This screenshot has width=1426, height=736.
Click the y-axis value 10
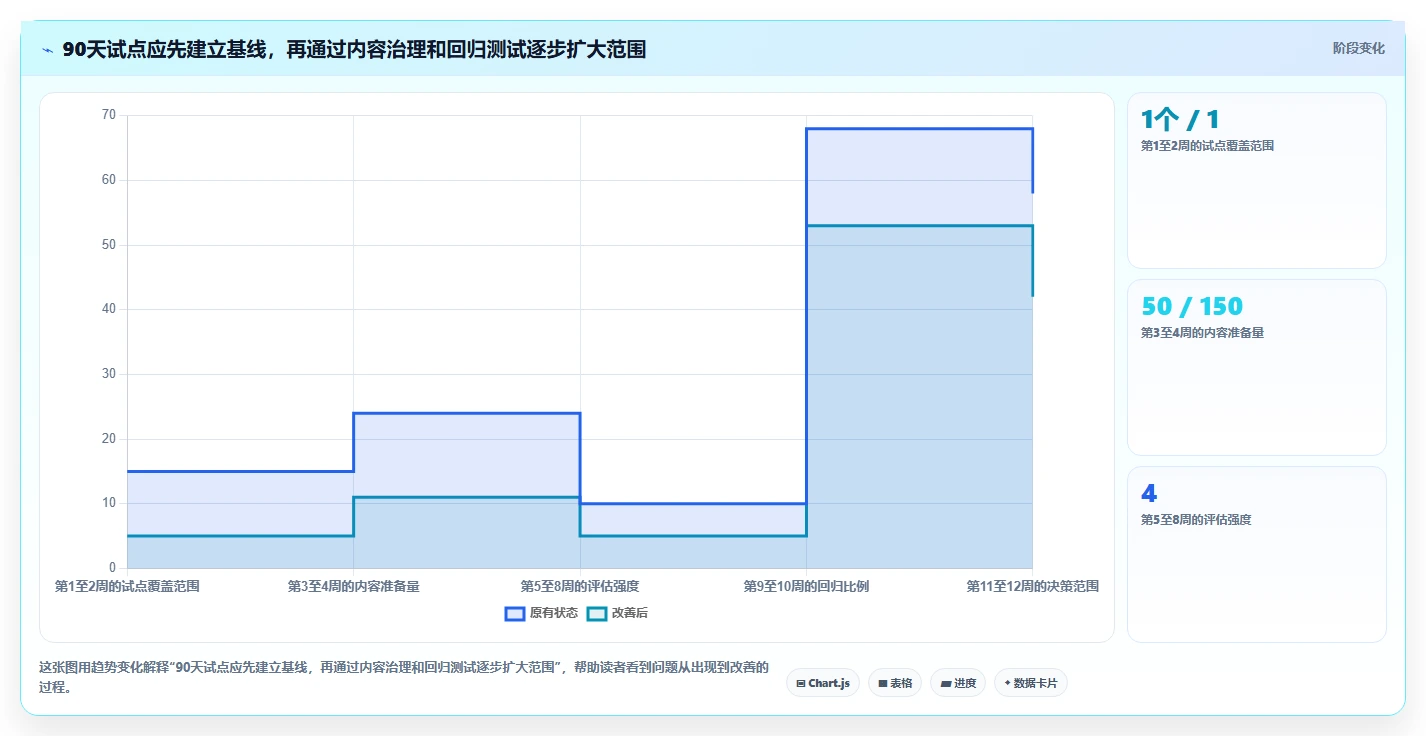click(109, 503)
